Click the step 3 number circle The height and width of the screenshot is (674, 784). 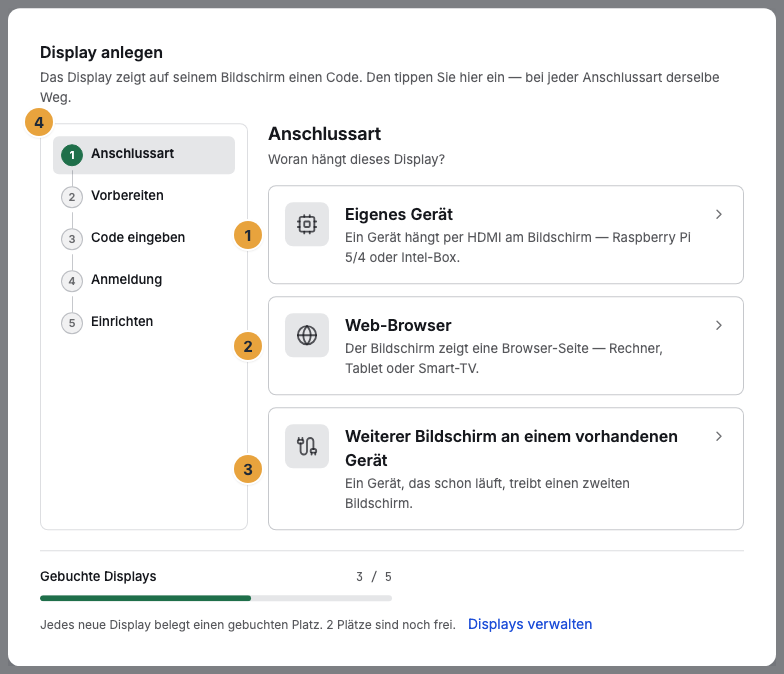(72, 239)
